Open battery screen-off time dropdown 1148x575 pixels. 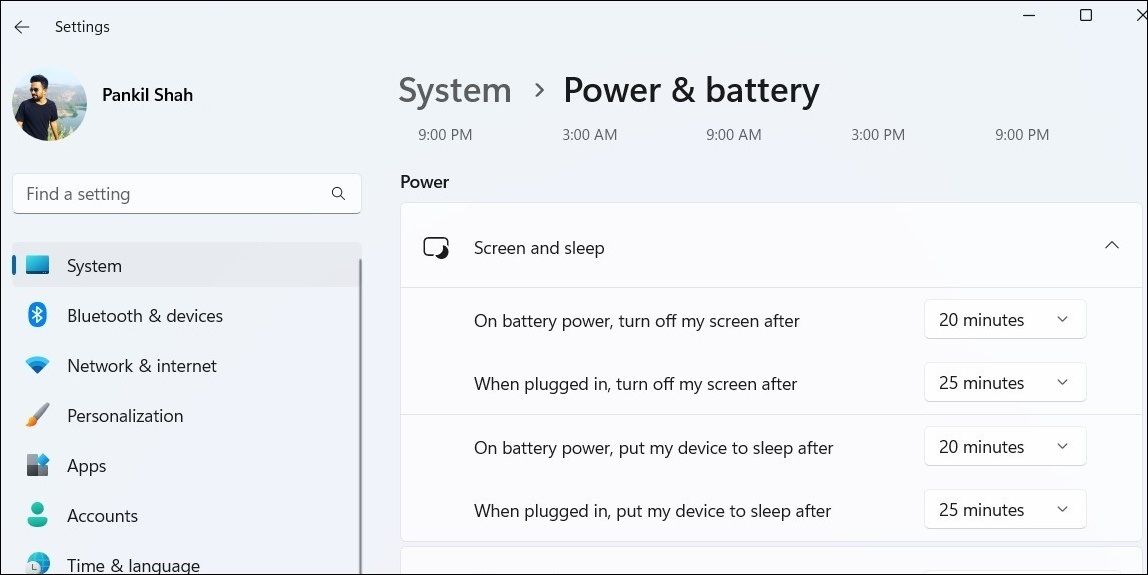click(x=1004, y=320)
